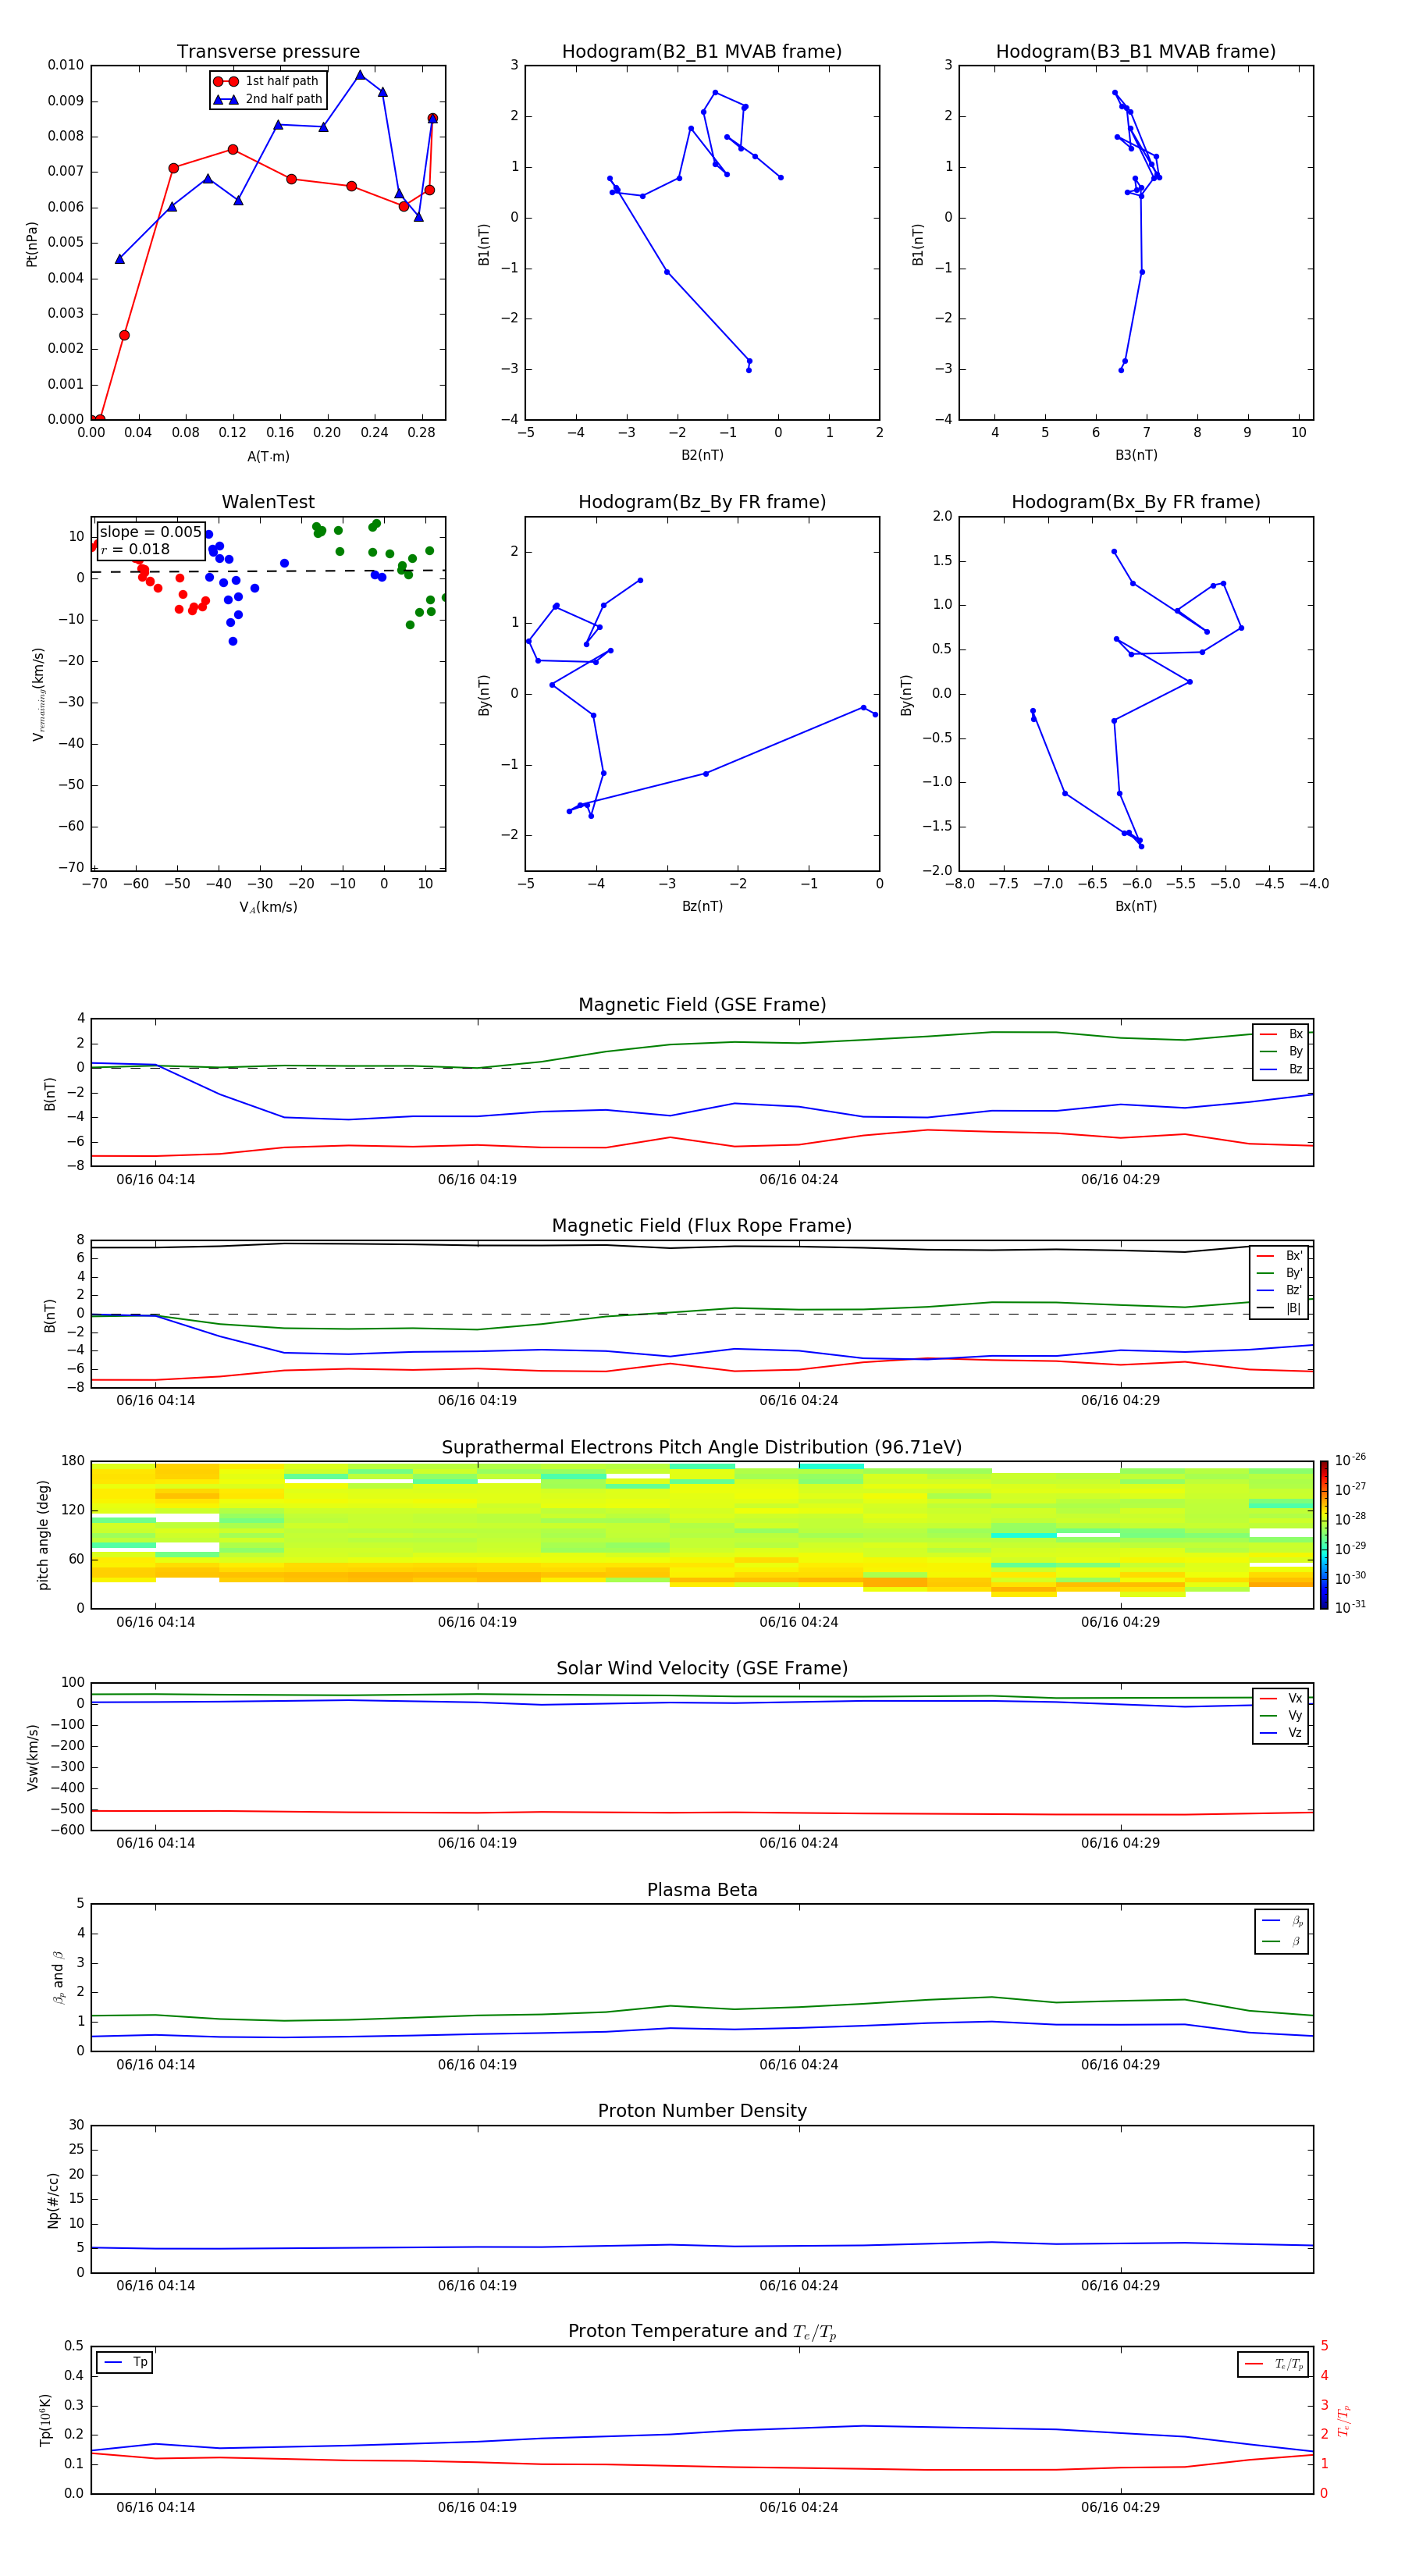The height and width of the screenshot is (2576, 1405).
Task: Select the Vz legend entry
Action: click(x=1282, y=1733)
